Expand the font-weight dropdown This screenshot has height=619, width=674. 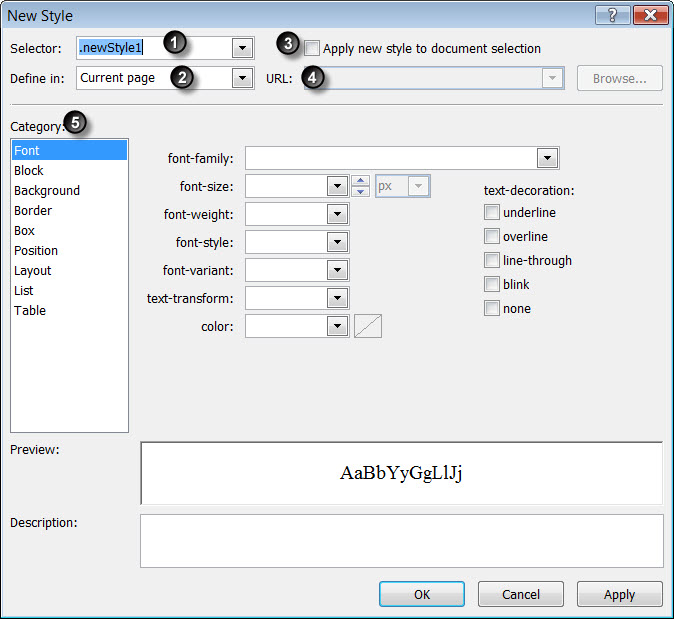click(x=337, y=214)
